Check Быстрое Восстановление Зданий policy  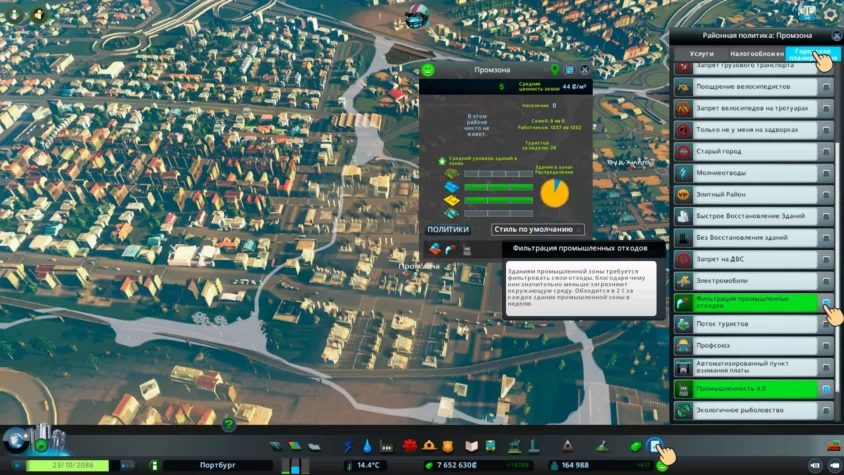pyautogui.click(x=826, y=216)
